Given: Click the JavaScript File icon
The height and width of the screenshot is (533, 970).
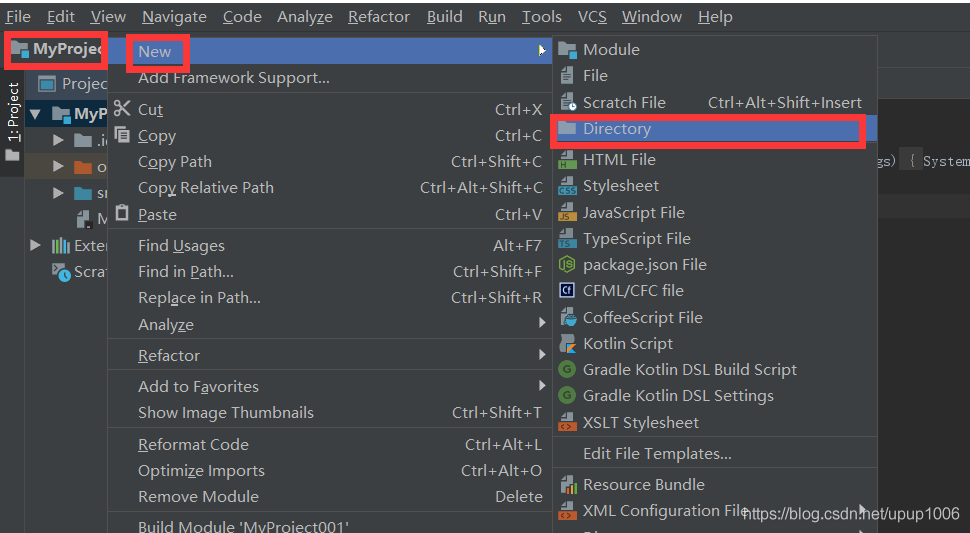Looking at the screenshot, I should point(568,213).
